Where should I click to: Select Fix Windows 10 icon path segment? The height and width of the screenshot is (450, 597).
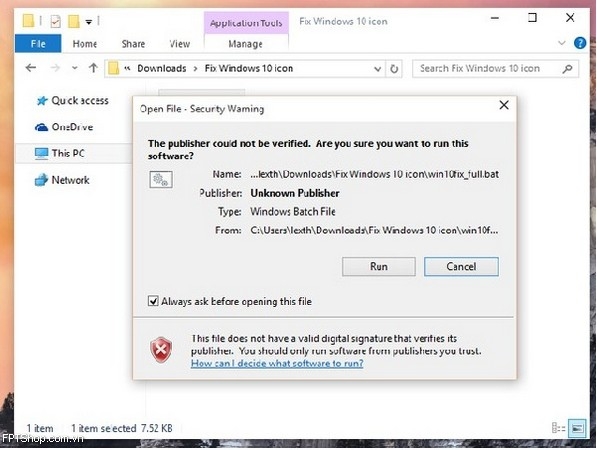tap(249, 69)
